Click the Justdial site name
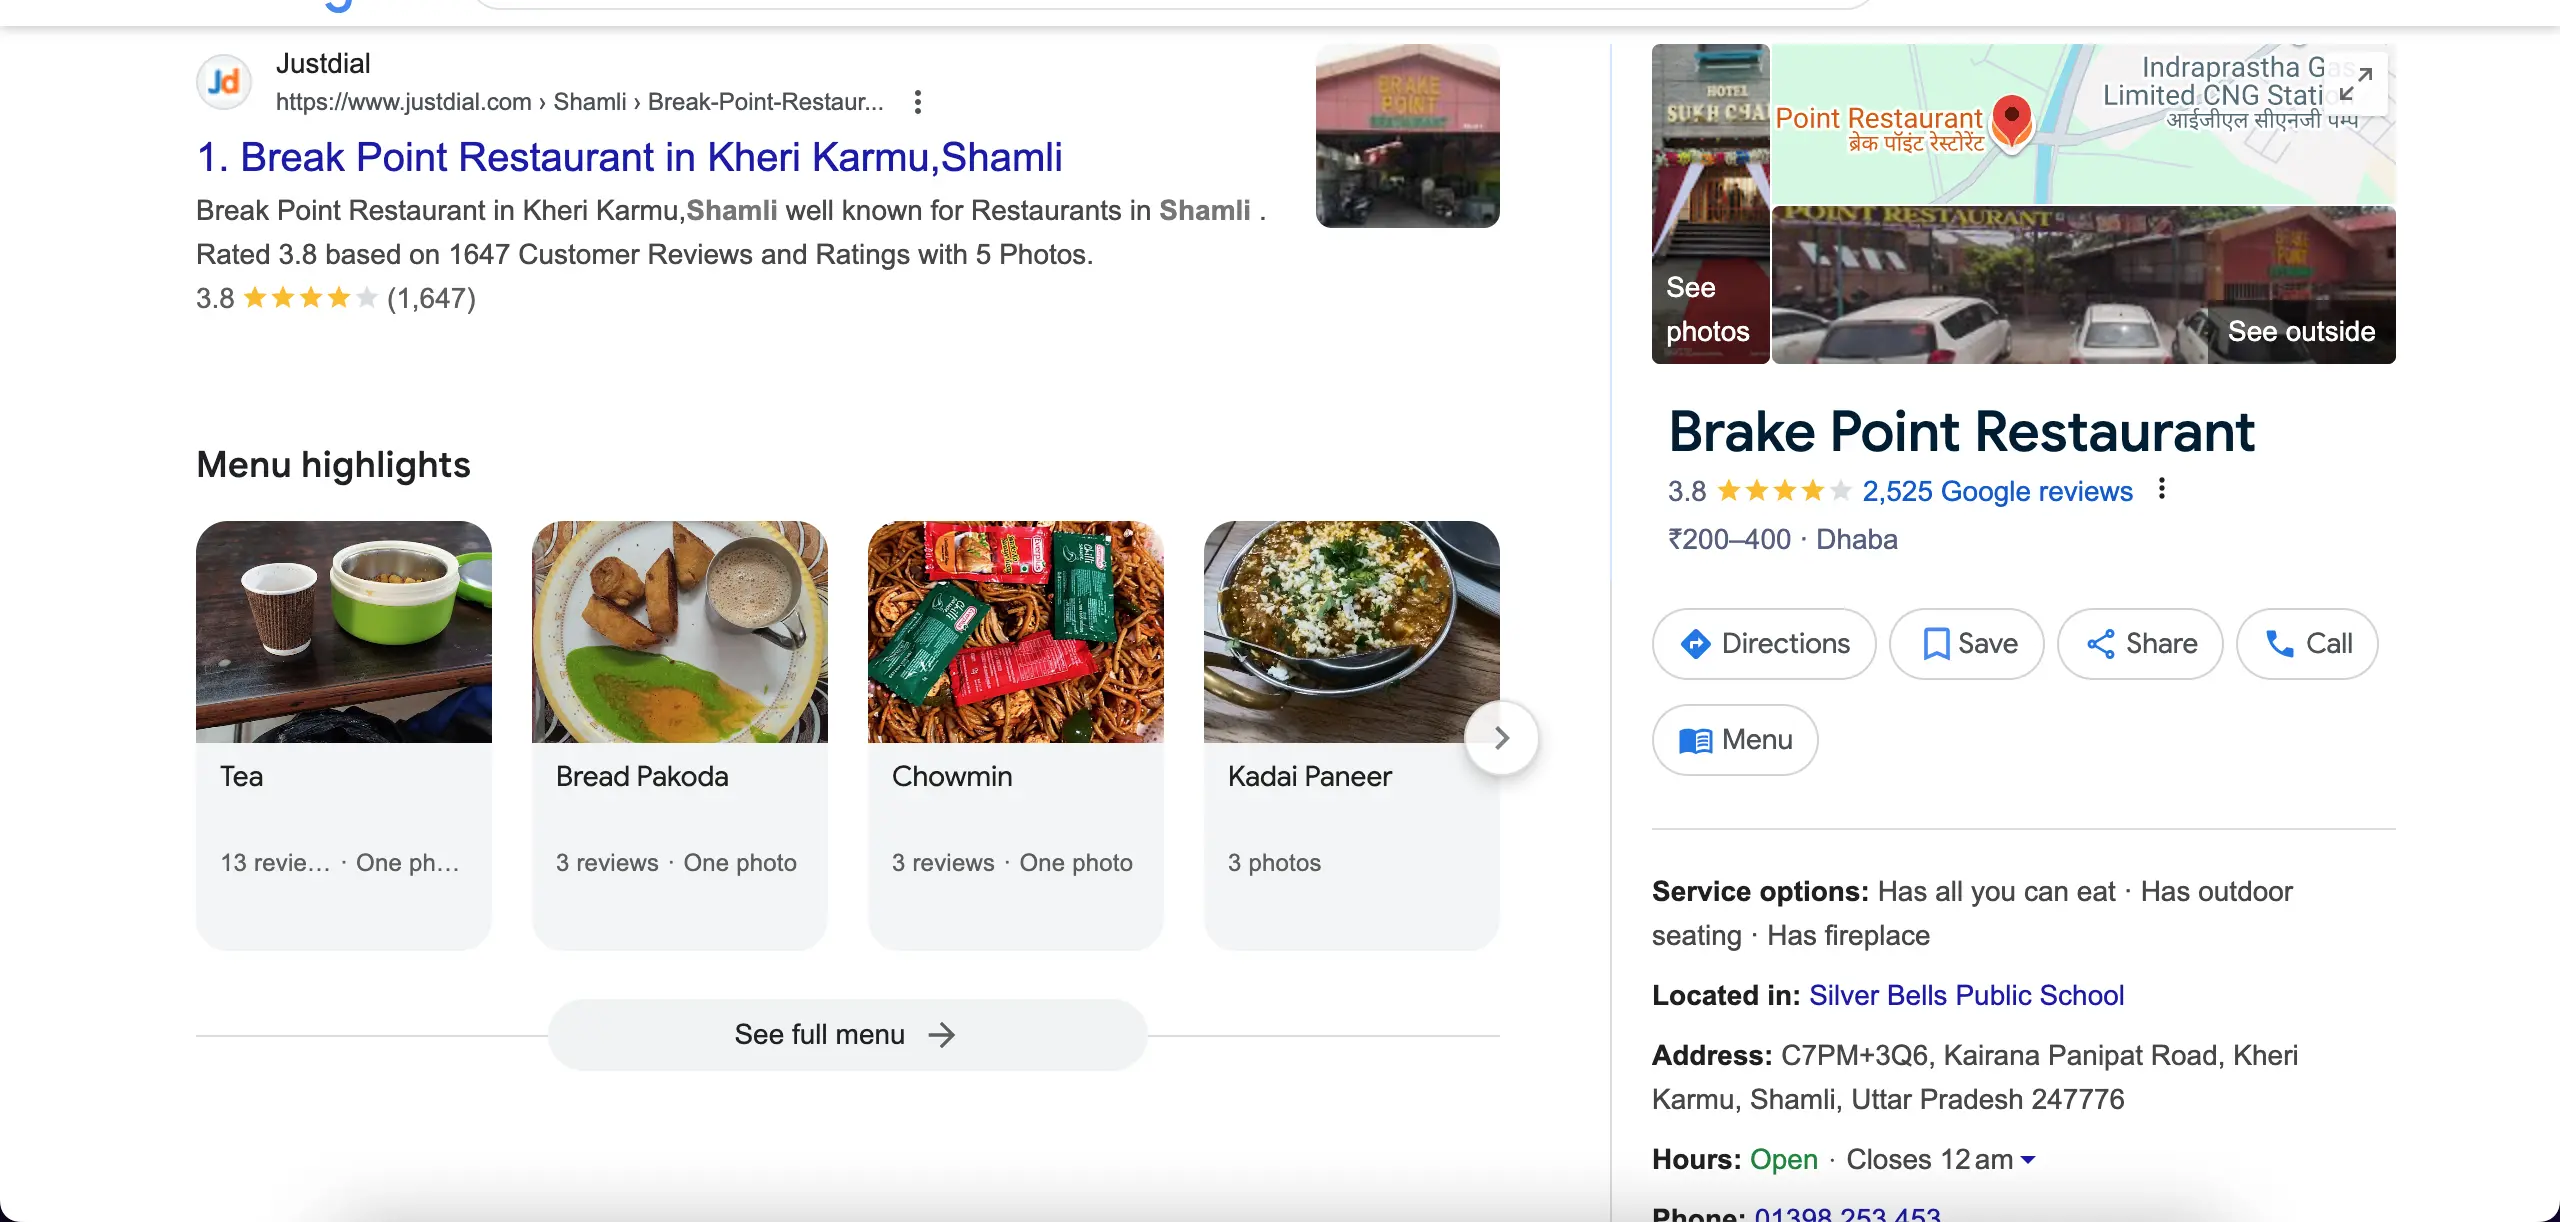Viewport: 2560px width, 1222px height. coord(323,64)
